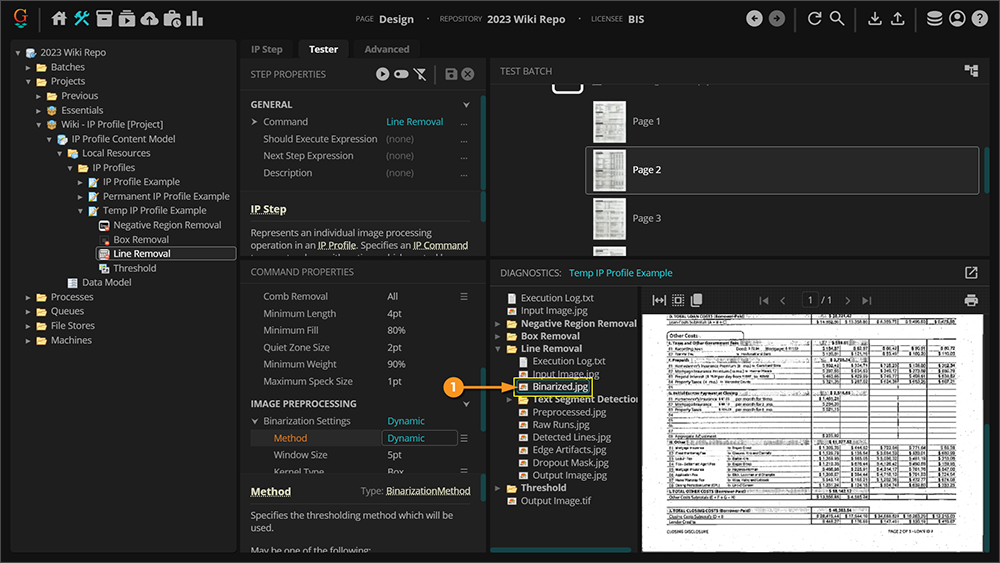Follow the IP Command link in description
Viewport: 1000px width, 563px height.
pyautogui.click(x=440, y=245)
